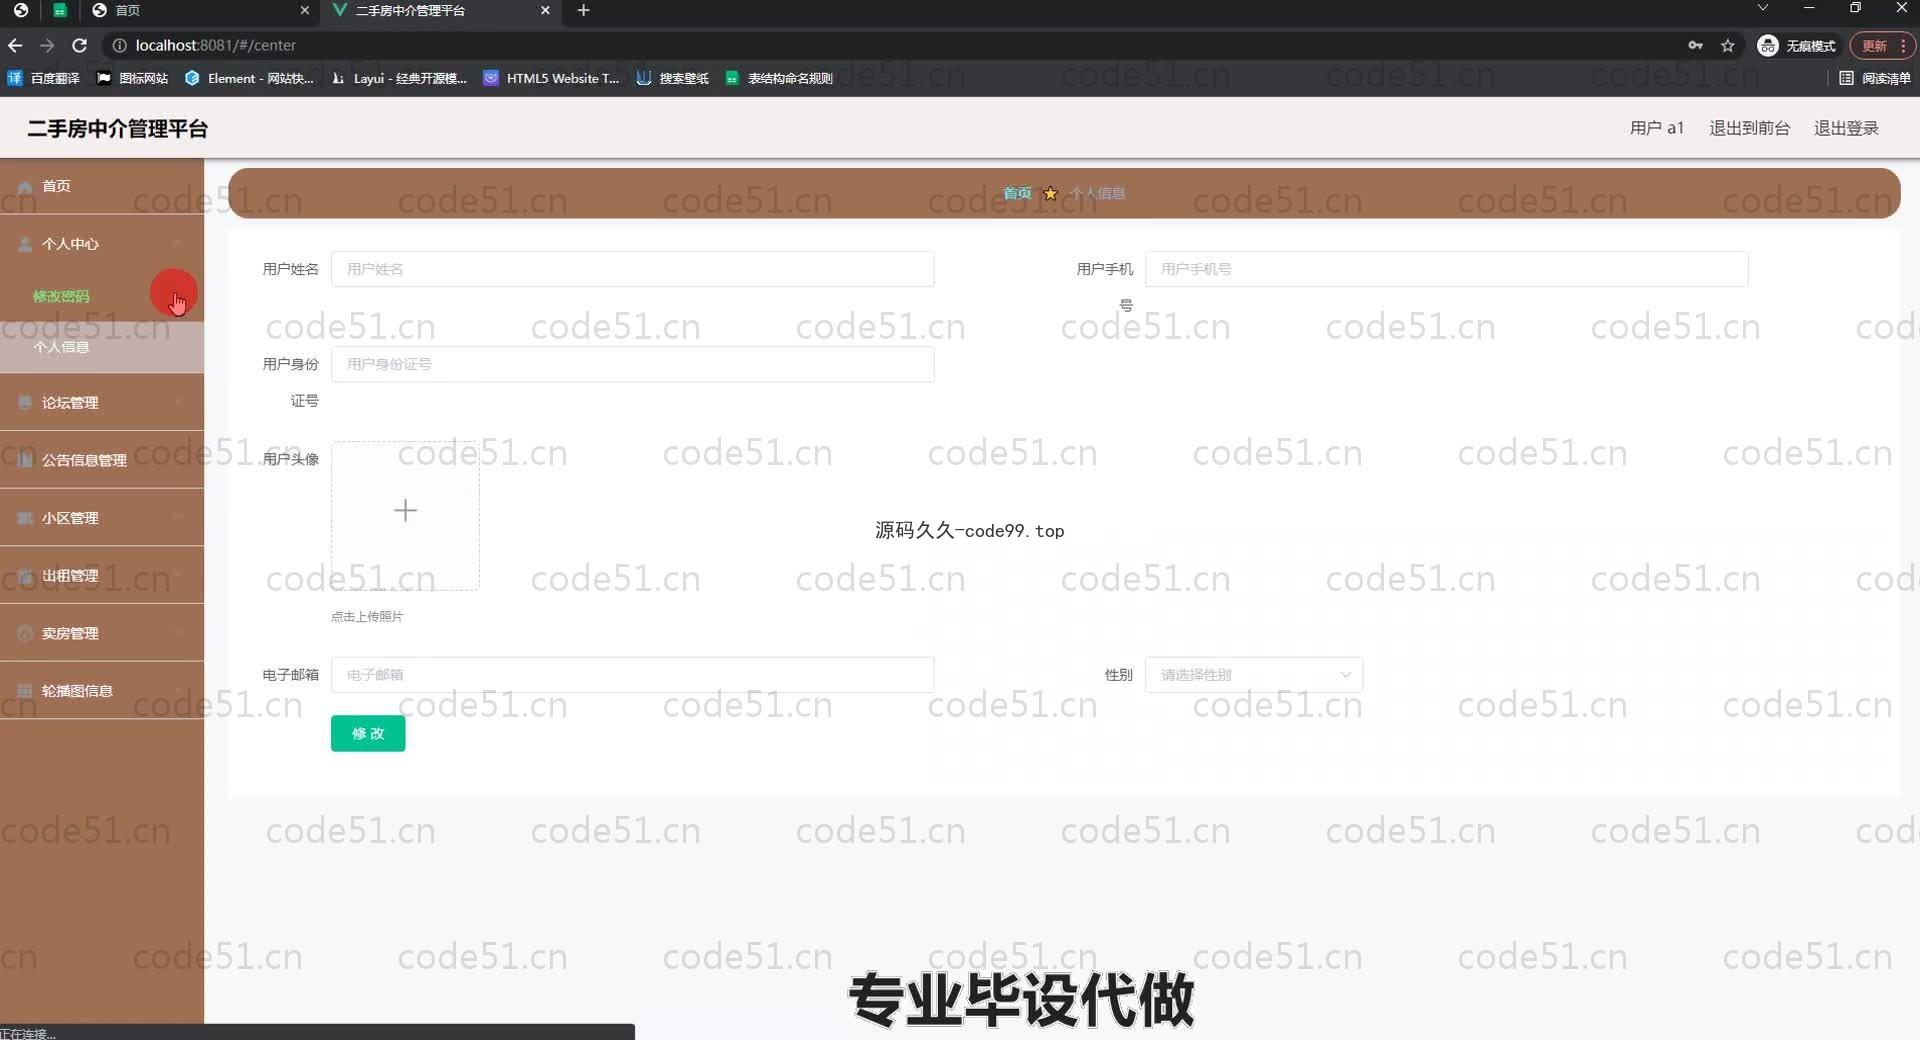Click the icon beside 论坛管理

pos(25,402)
